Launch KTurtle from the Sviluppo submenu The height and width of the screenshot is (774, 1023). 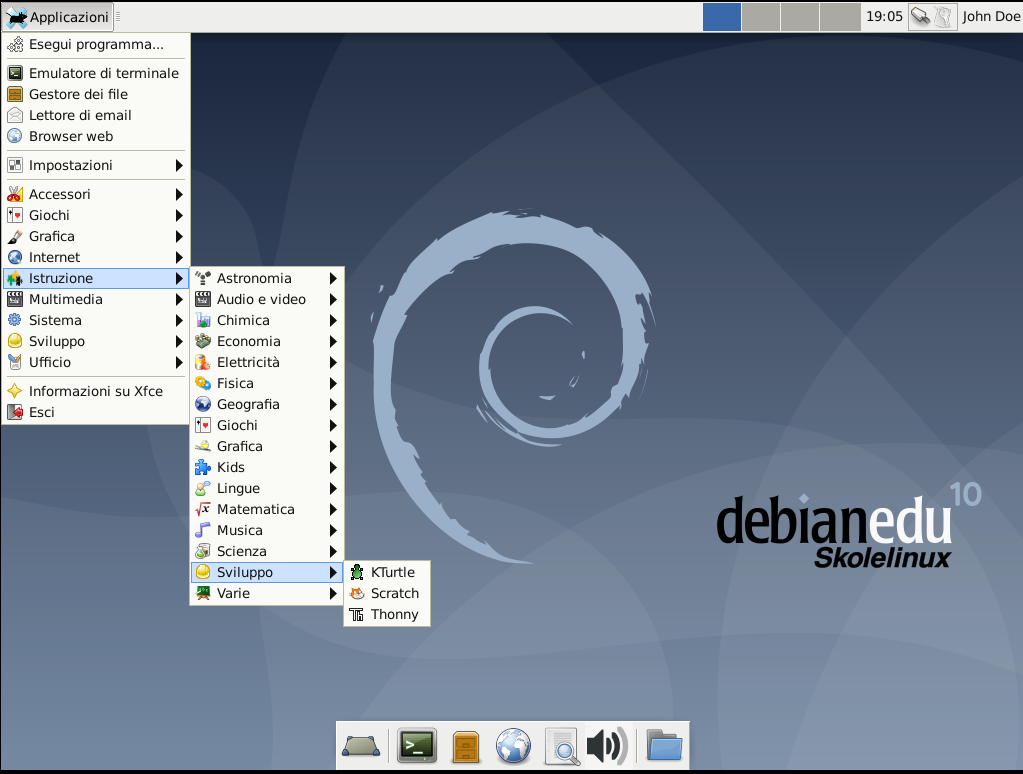[x=387, y=572]
